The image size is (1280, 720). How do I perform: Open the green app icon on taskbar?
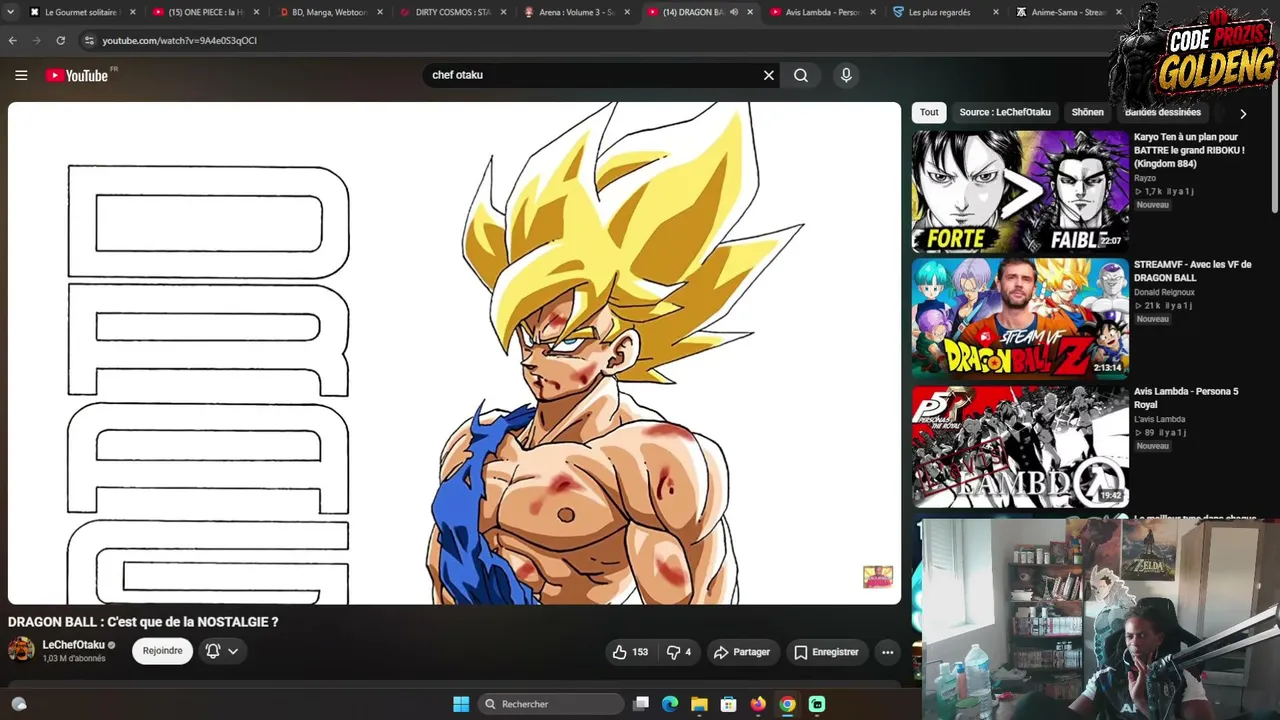click(x=817, y=704)
